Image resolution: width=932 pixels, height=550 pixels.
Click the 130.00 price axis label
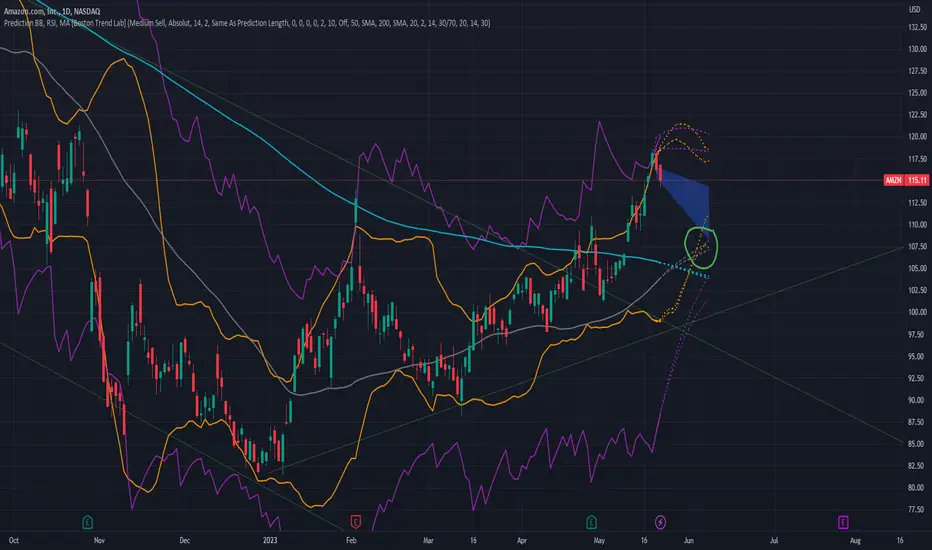coord(918,49)
